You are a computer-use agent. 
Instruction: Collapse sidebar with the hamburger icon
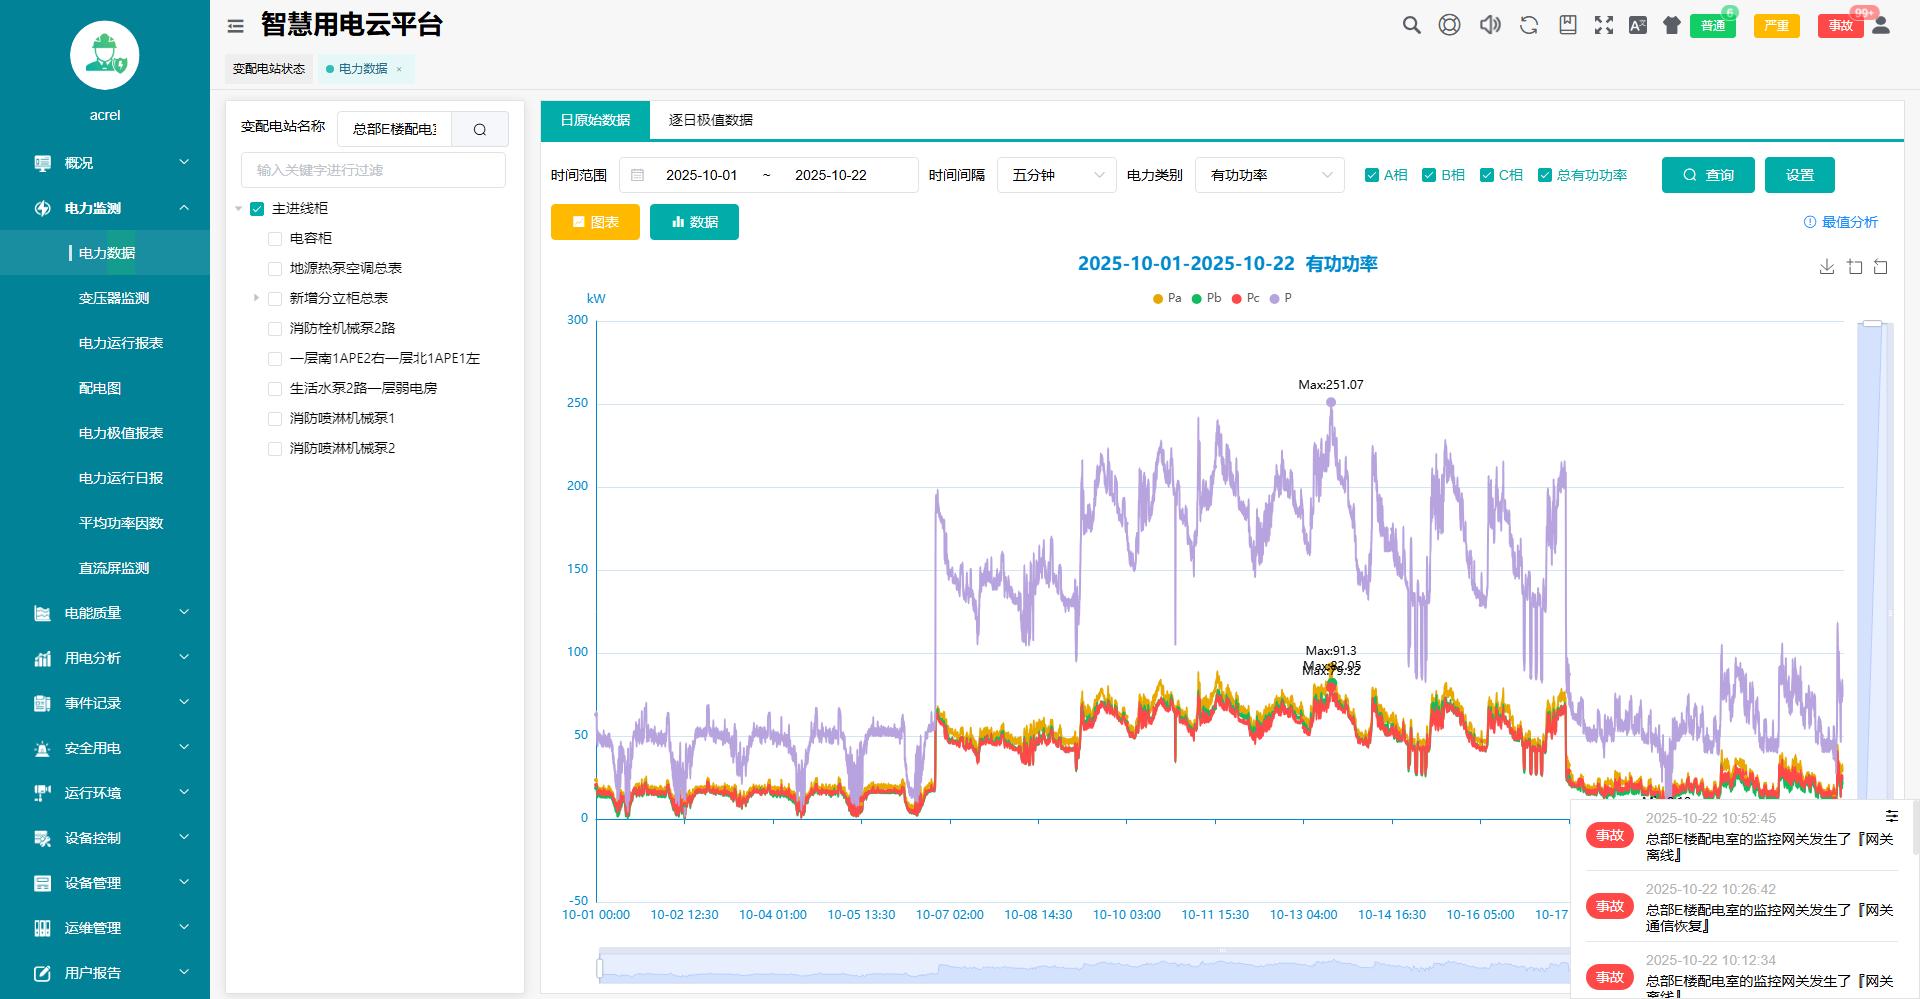point(236,27)
